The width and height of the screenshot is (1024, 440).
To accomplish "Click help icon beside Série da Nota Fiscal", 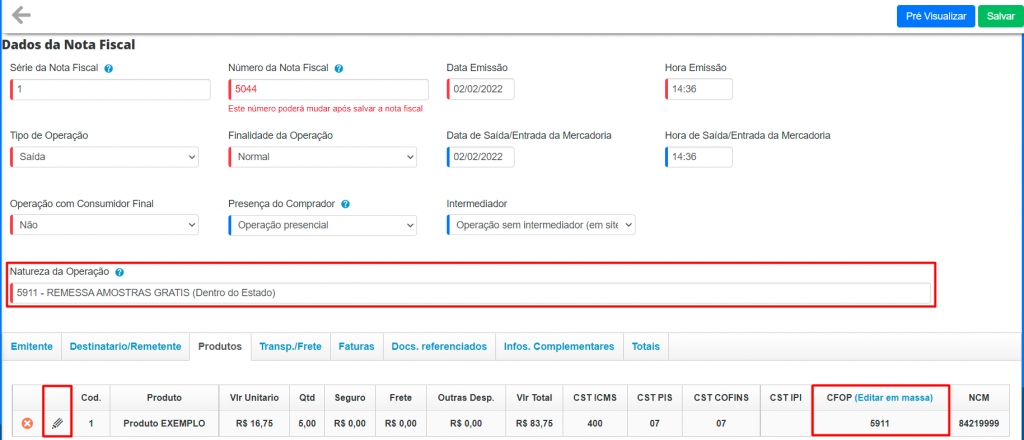I will click(108, 68).
